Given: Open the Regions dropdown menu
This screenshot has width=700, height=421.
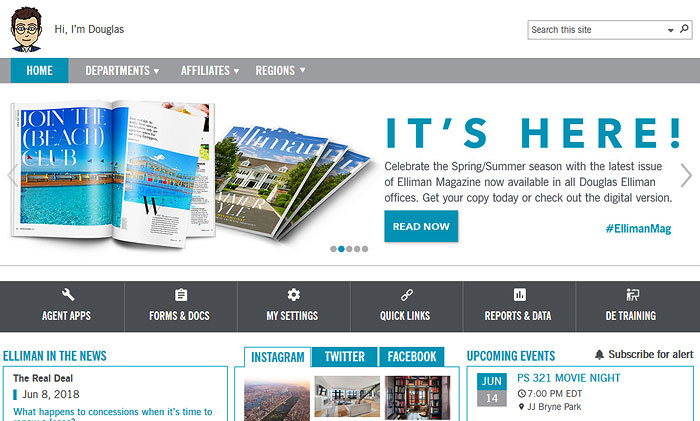Looking at the screenshot, I should pos(280,71).
